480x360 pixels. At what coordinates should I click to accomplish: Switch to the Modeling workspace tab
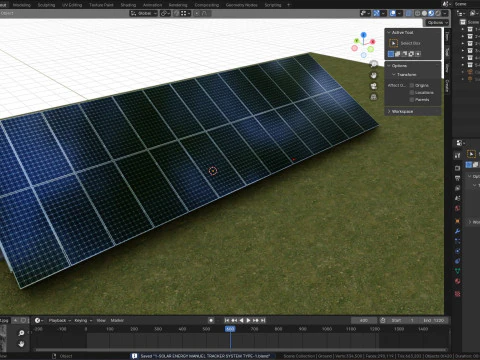coord(21,5)
